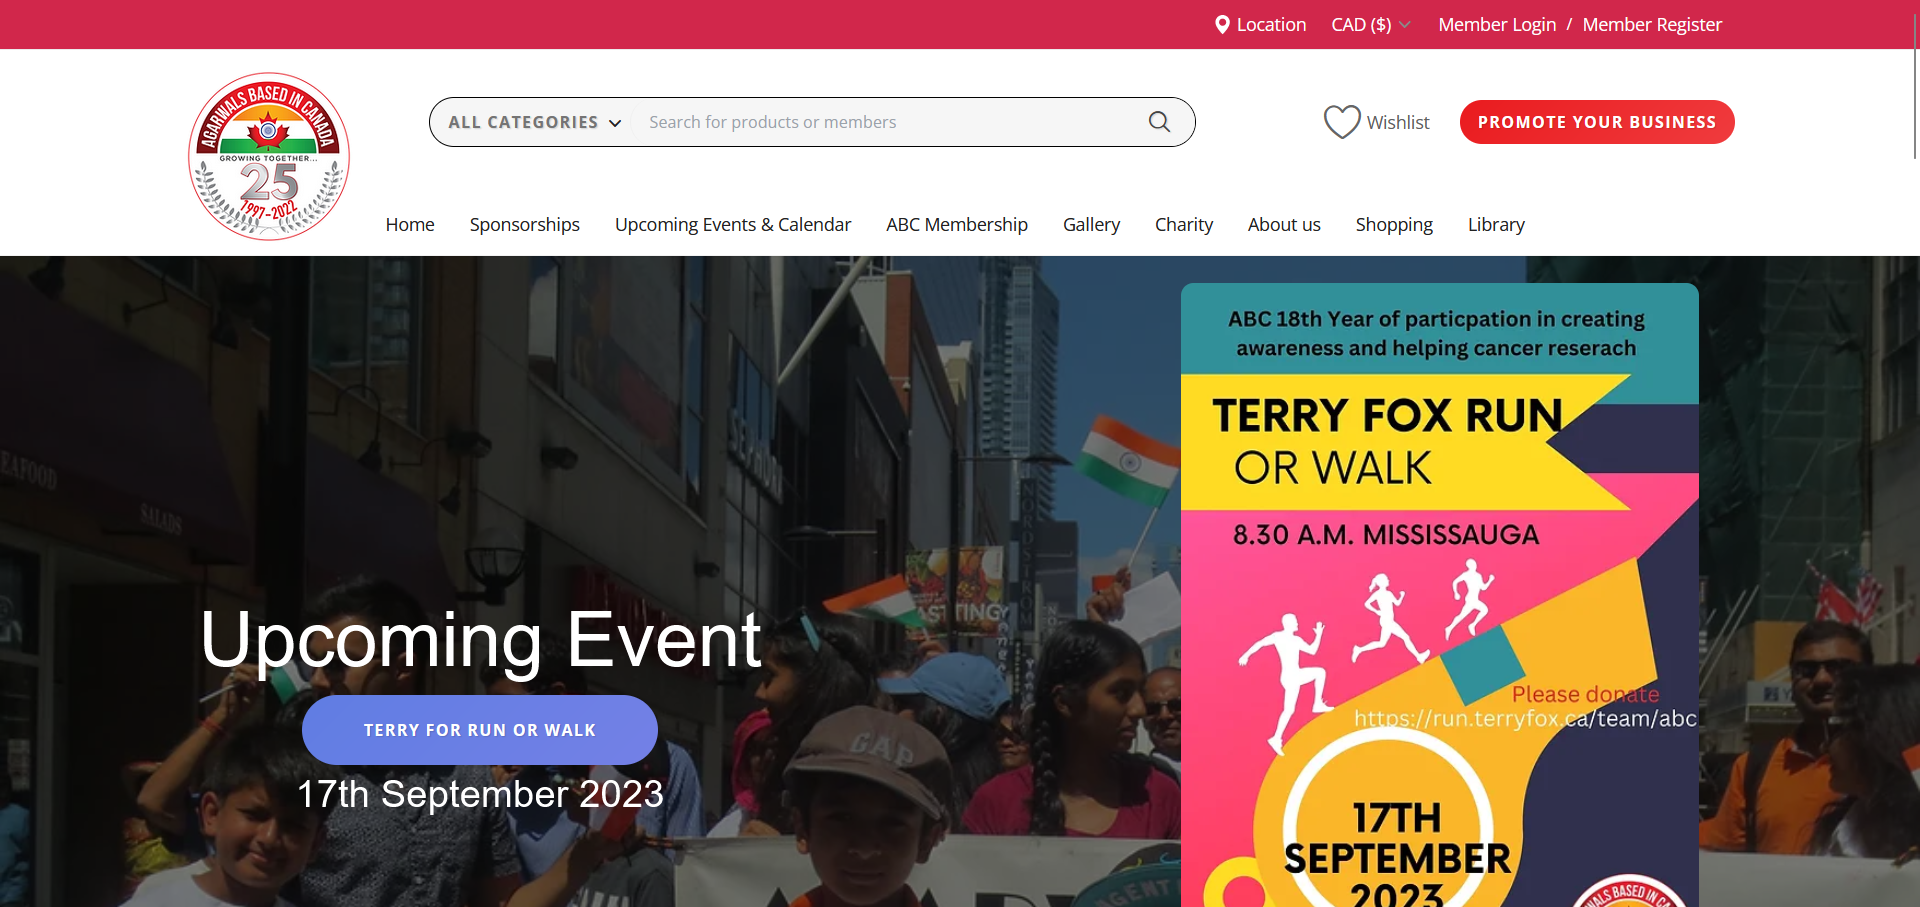Viewport: 1920px width, 907px height.
Task: Select the ABC Membership menu item
Action: [957, 225]
